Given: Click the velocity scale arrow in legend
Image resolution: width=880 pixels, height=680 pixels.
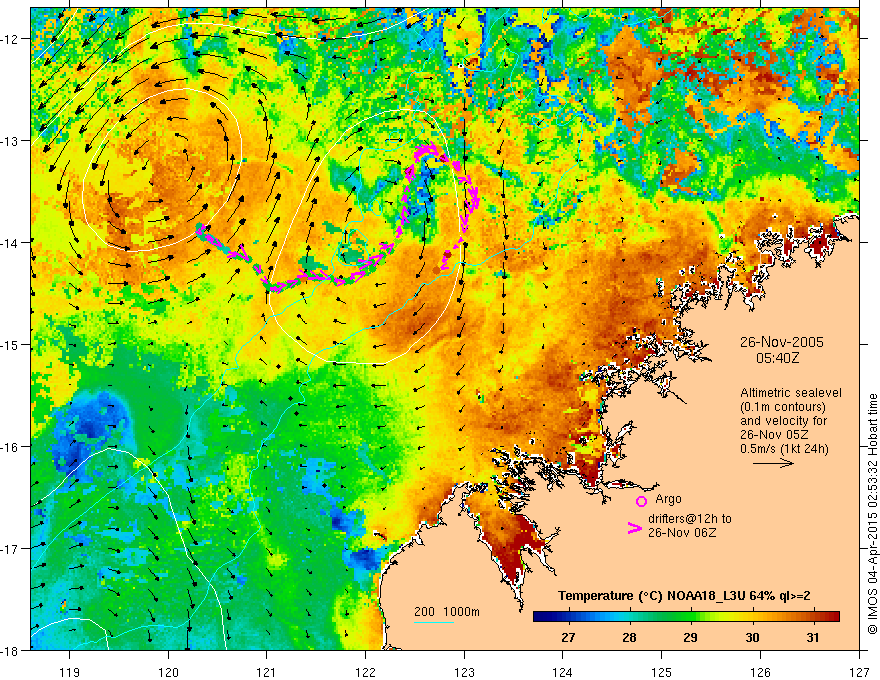Looking at the screenshot, I should (x=773, y=463).
